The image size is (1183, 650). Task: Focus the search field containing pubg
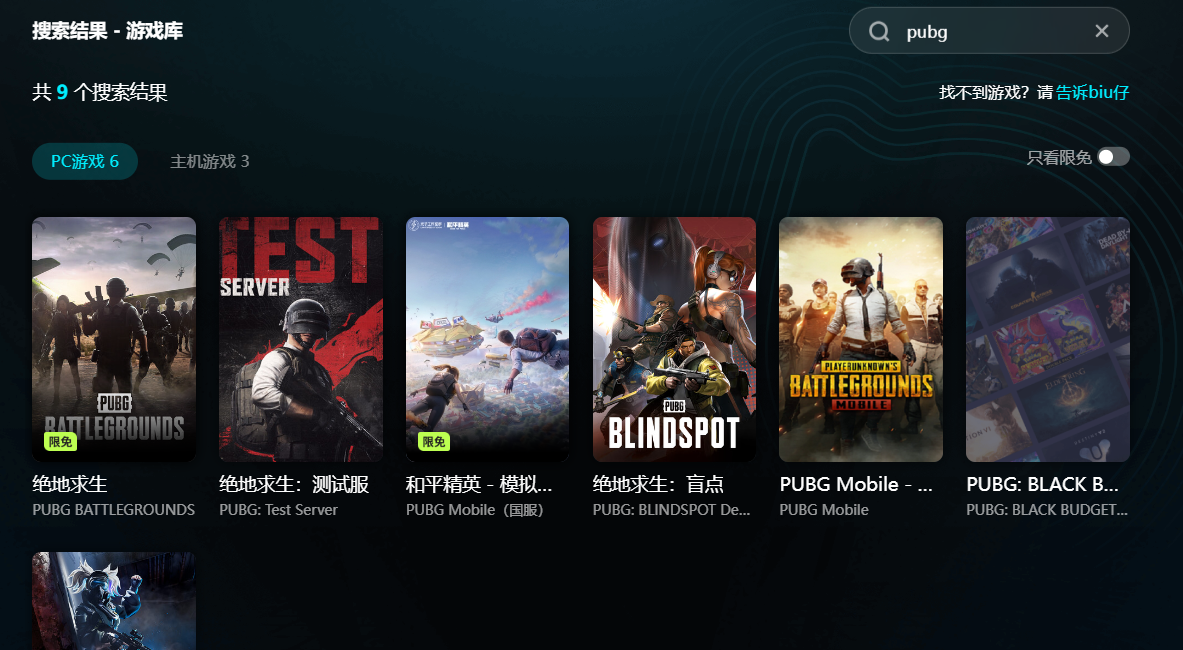(989, 31)
